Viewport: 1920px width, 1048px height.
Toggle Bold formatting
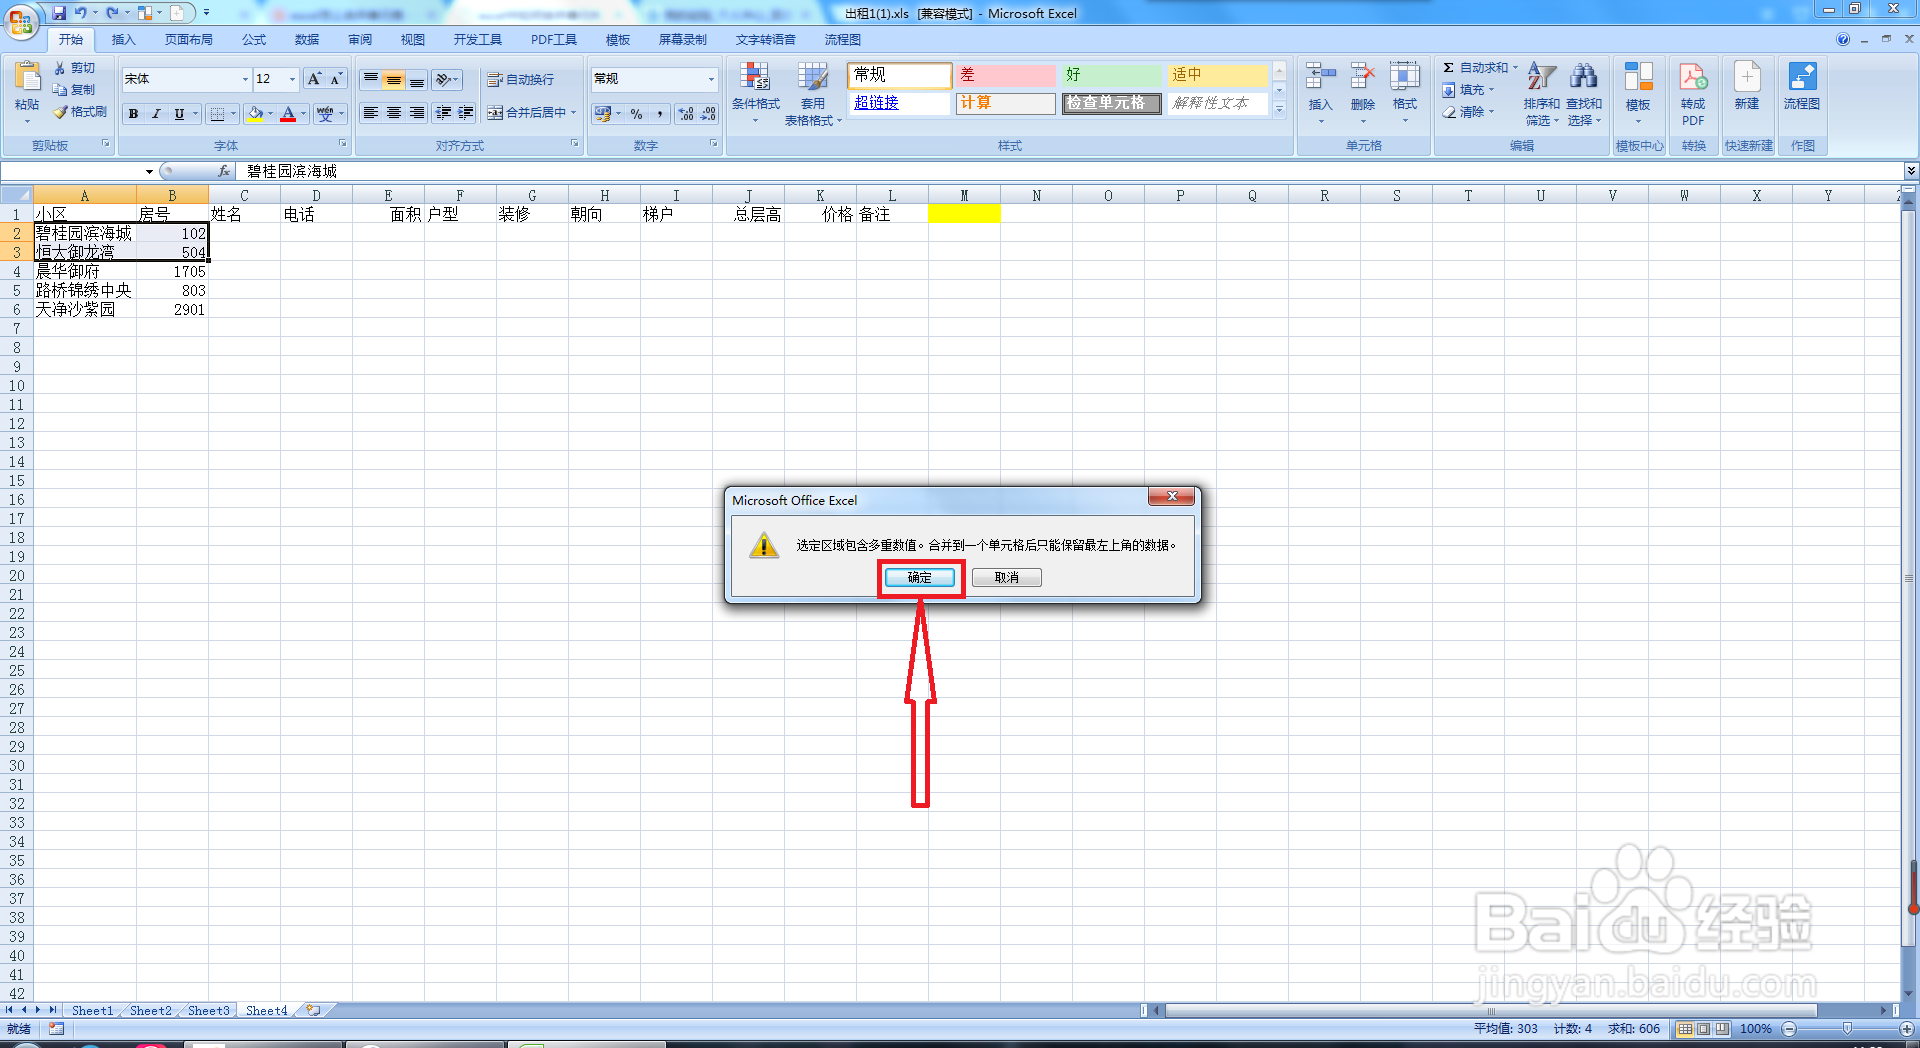133,114
